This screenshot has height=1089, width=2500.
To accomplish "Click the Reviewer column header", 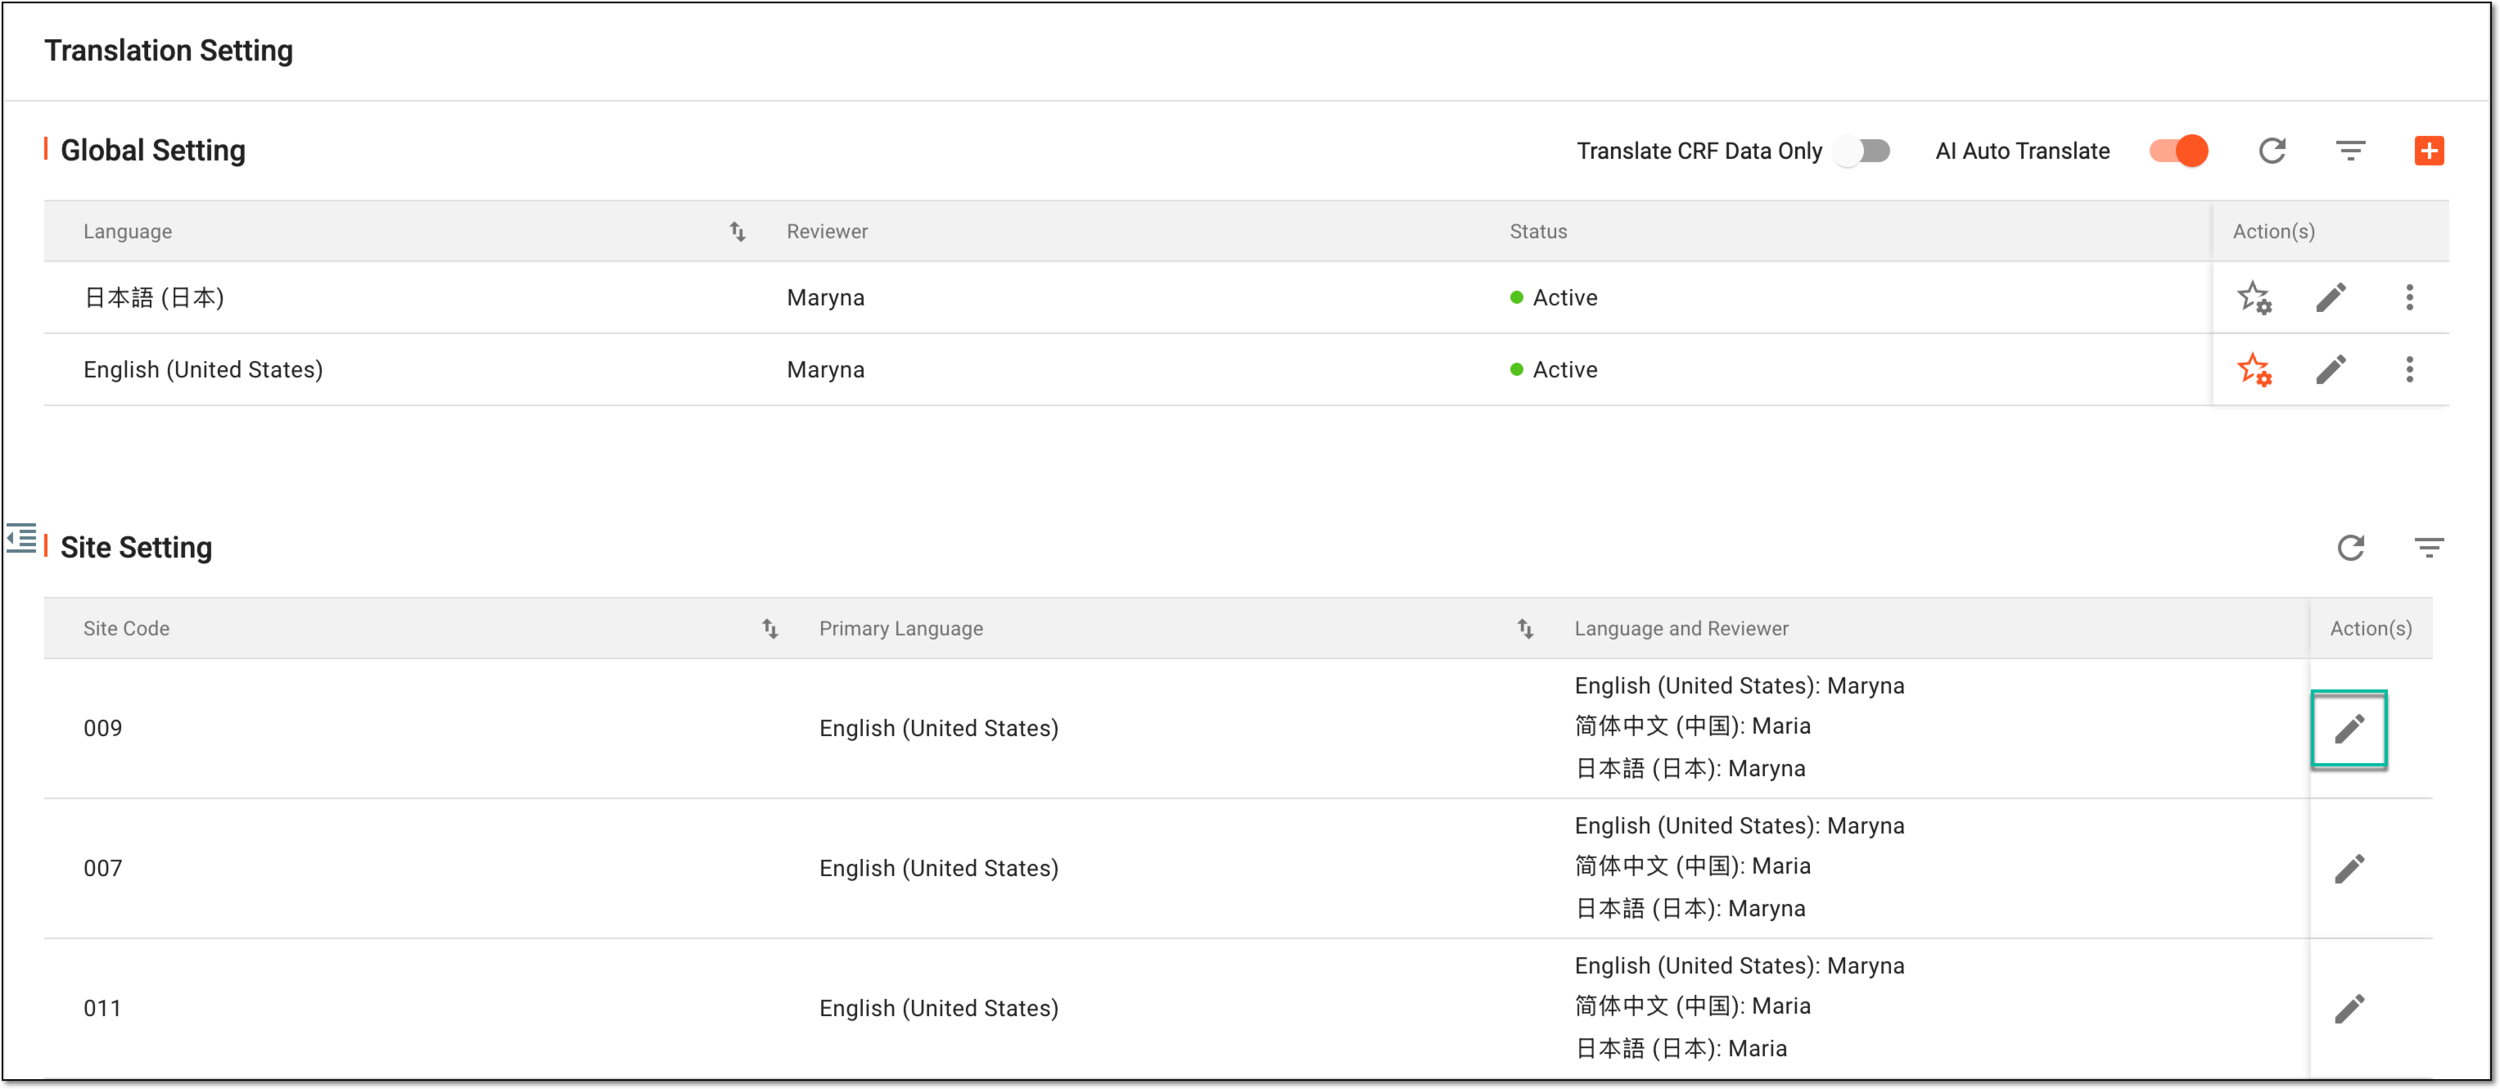I will click(827, 232).
